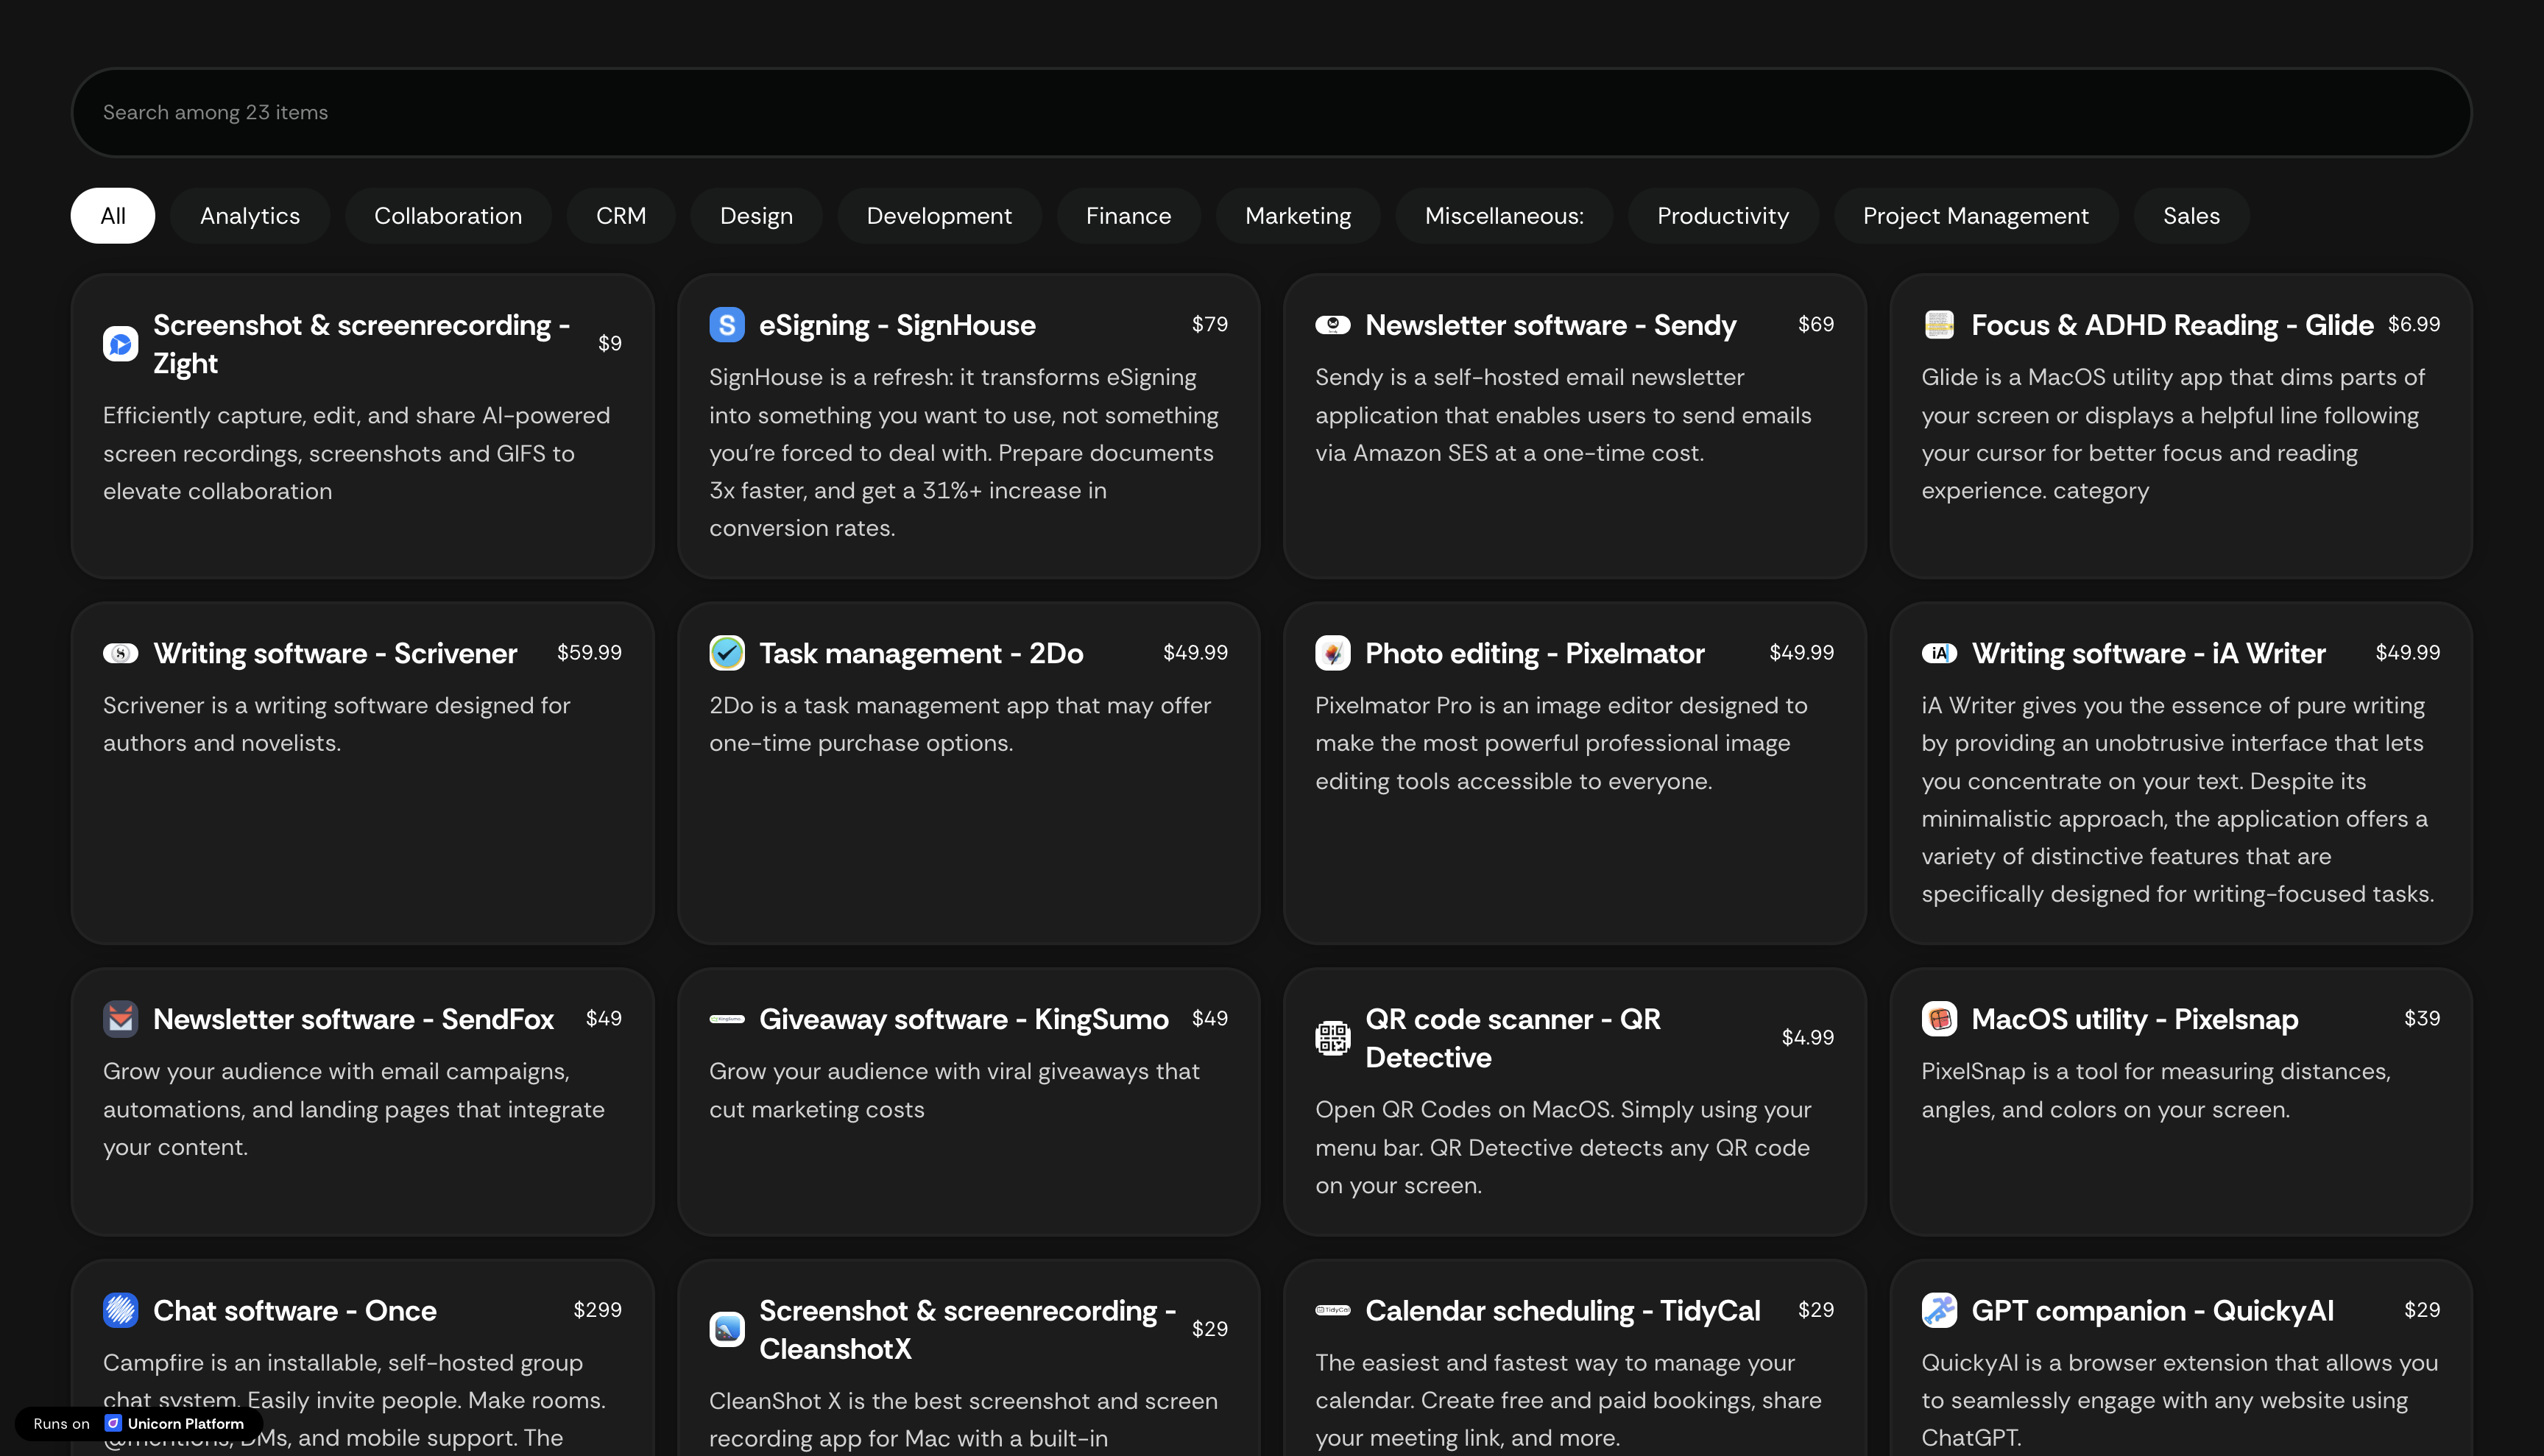Show only CRM items
Viewport: 2544px width, 1456px height.
coord(621,216)
